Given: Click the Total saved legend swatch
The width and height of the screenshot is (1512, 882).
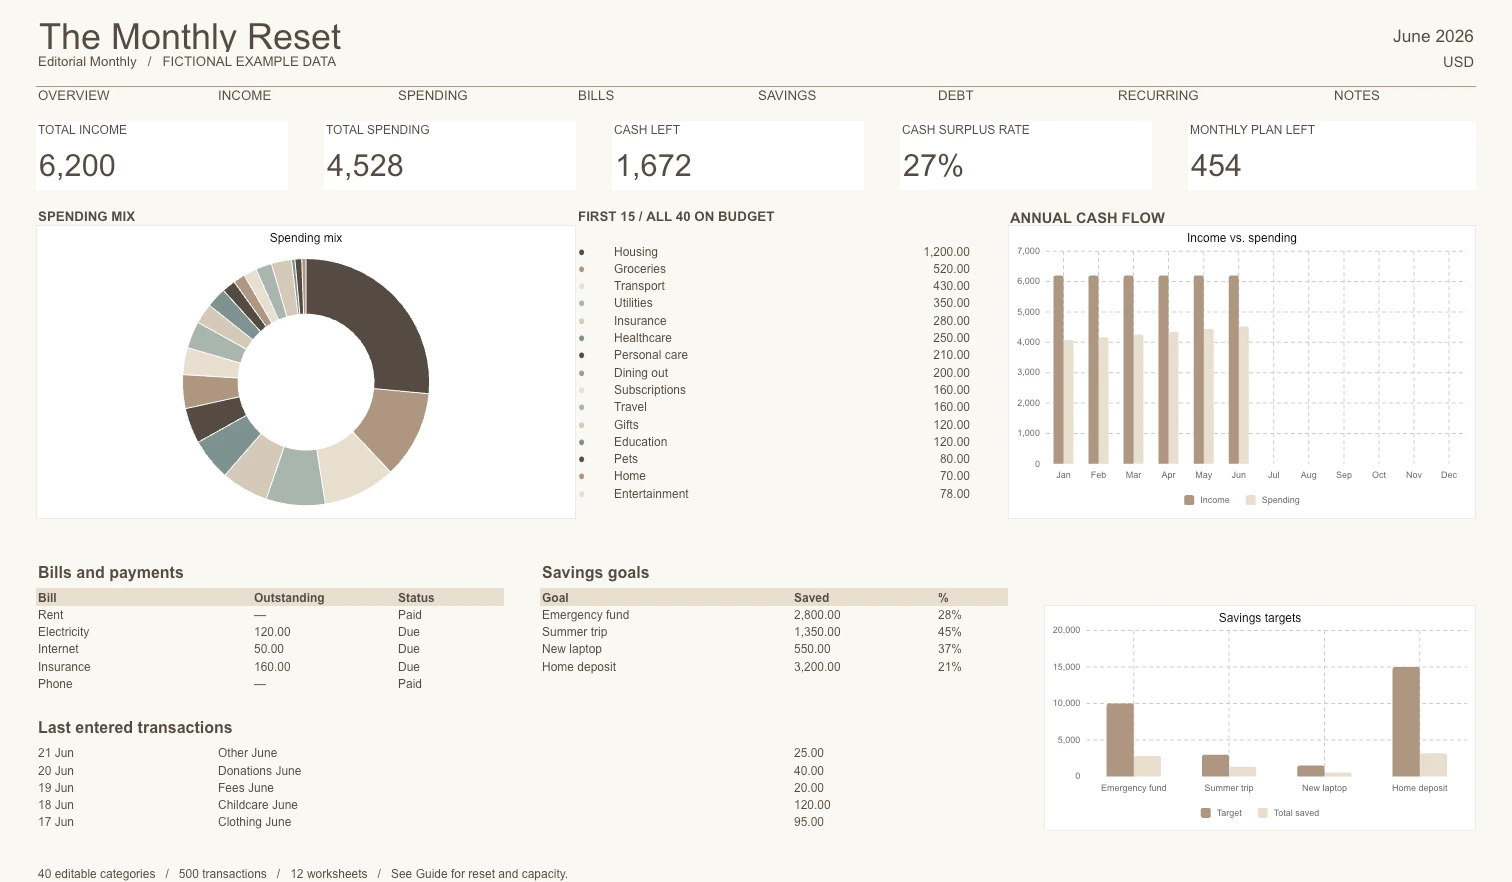Looking at the screenshot, I should click(x=1263, y=813).
